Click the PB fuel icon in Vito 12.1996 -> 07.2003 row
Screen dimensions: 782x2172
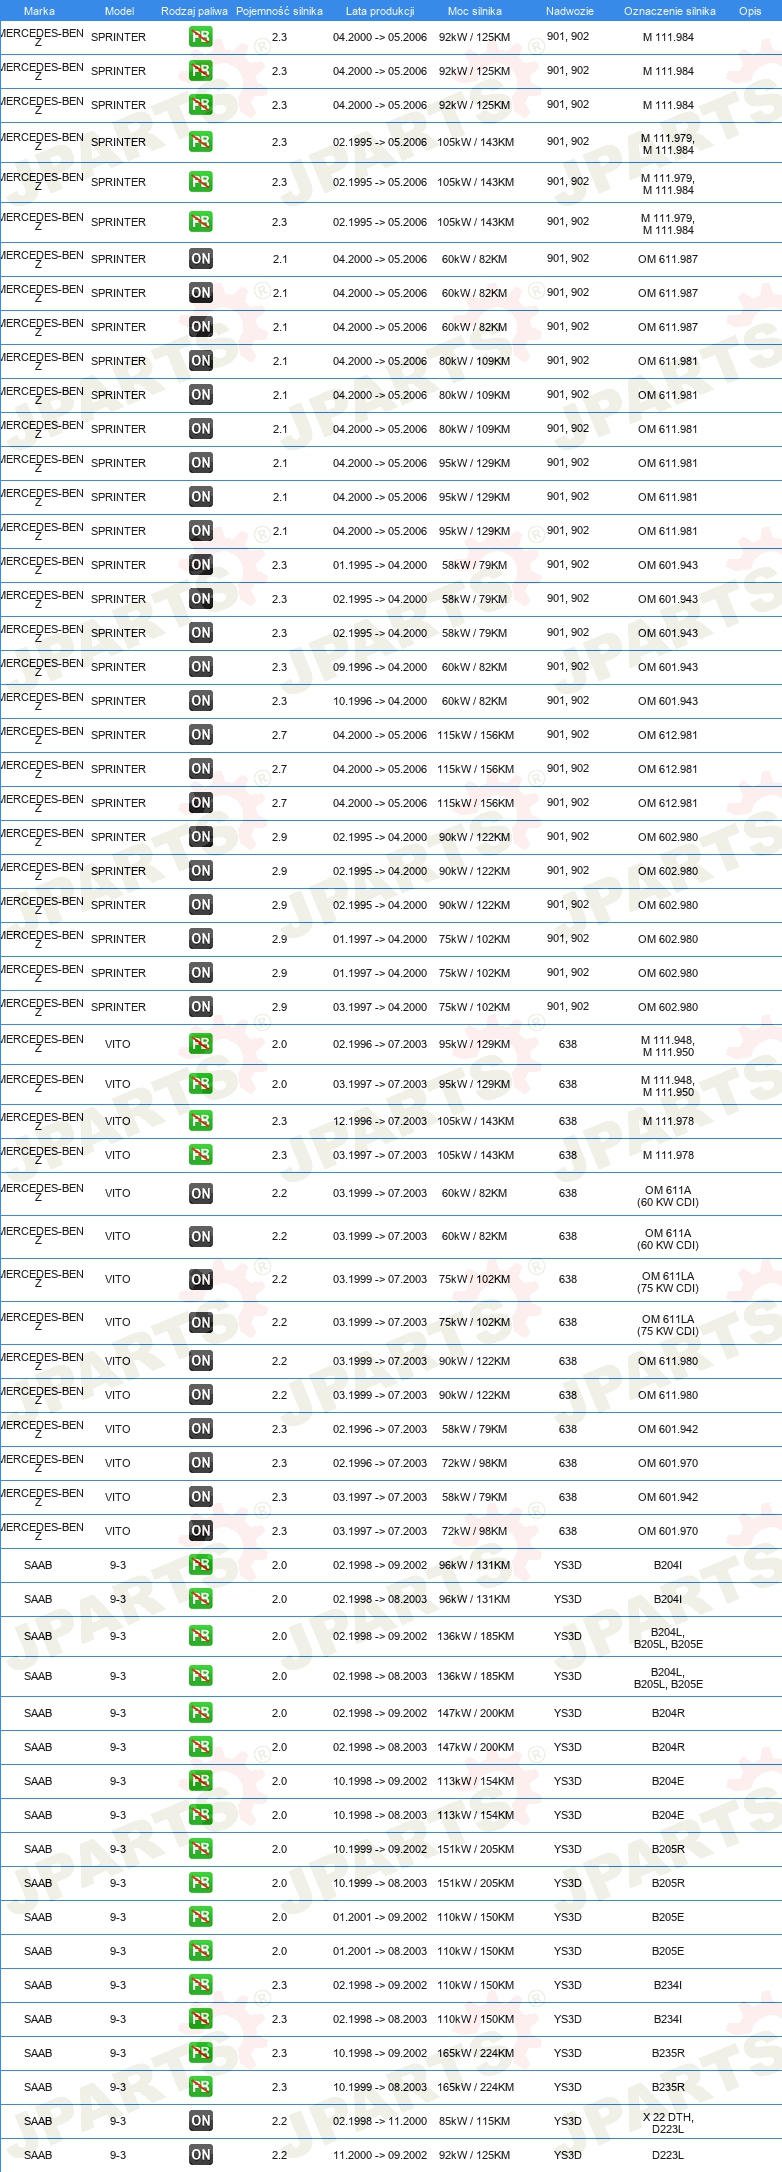[201, 1121]
